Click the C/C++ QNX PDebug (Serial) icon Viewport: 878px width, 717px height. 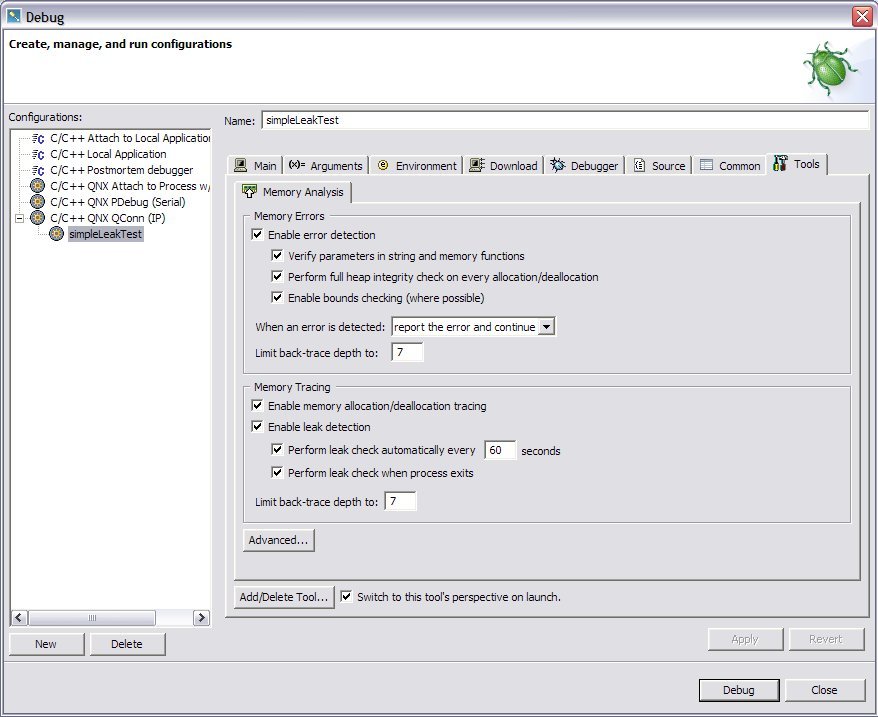(x=38, y=202)
